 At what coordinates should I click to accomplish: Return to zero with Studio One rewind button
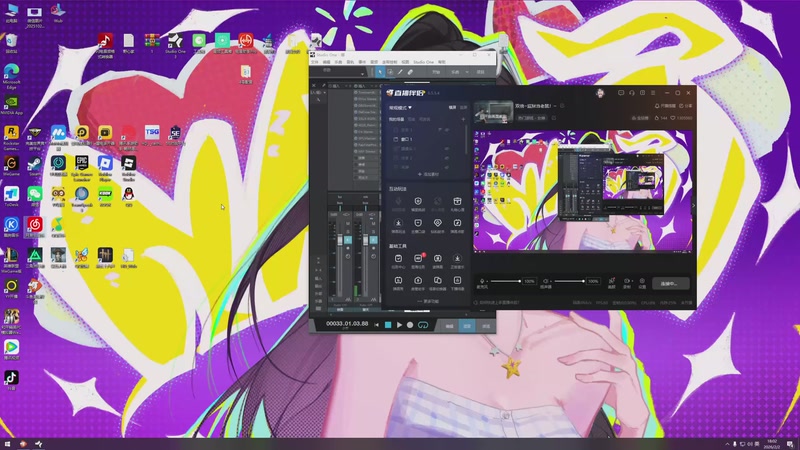tap(377, 325)
